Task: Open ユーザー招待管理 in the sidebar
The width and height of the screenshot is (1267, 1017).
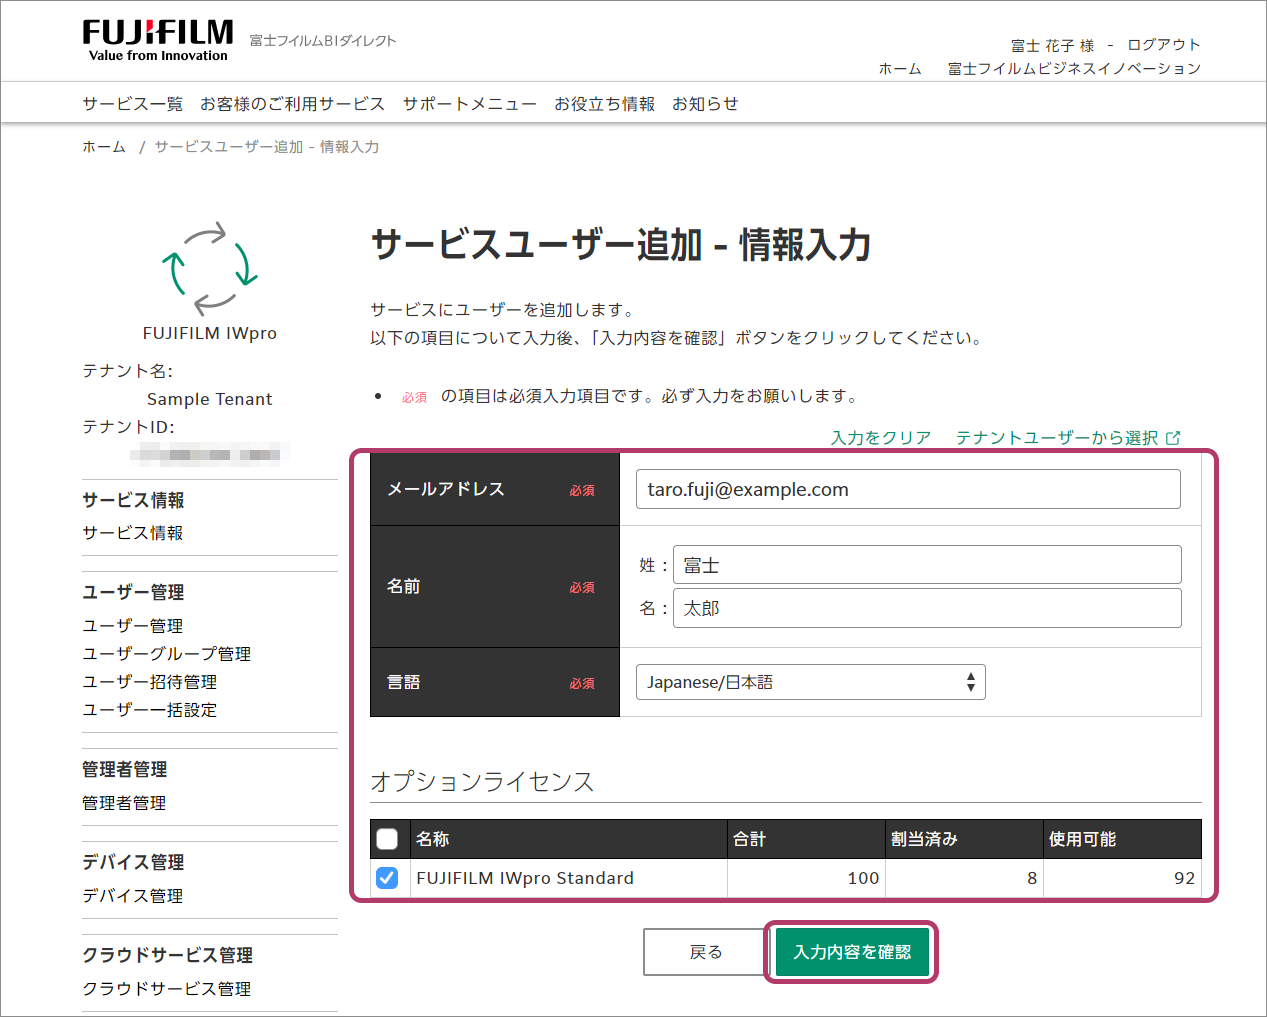Action: click(x=150, y=682)
